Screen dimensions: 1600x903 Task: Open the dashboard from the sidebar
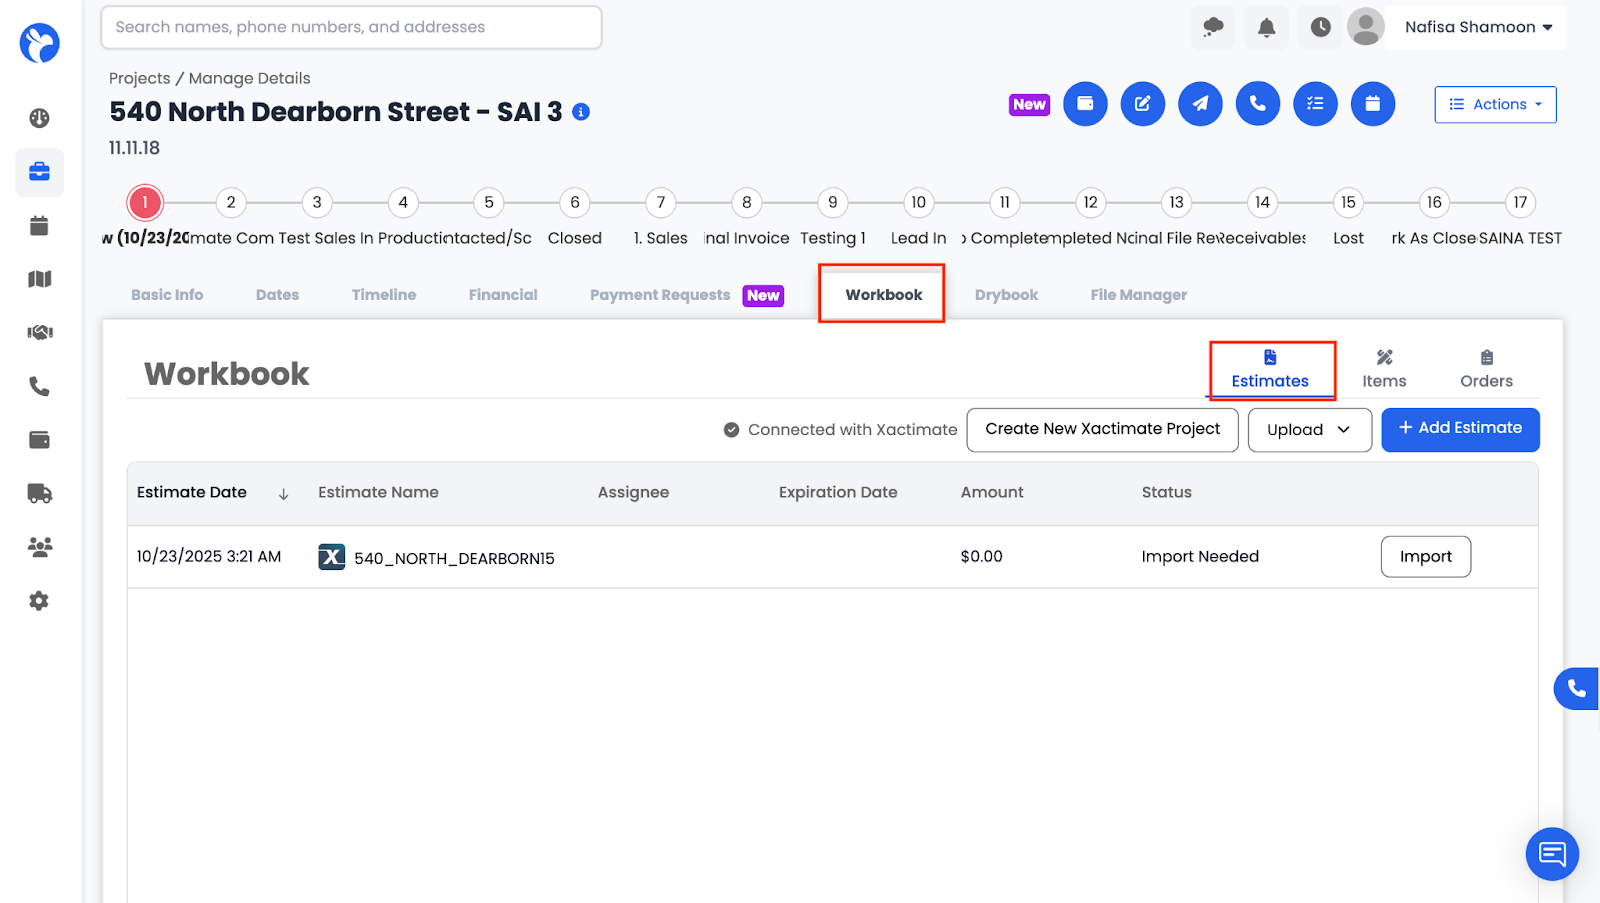(x=39, y=117)
